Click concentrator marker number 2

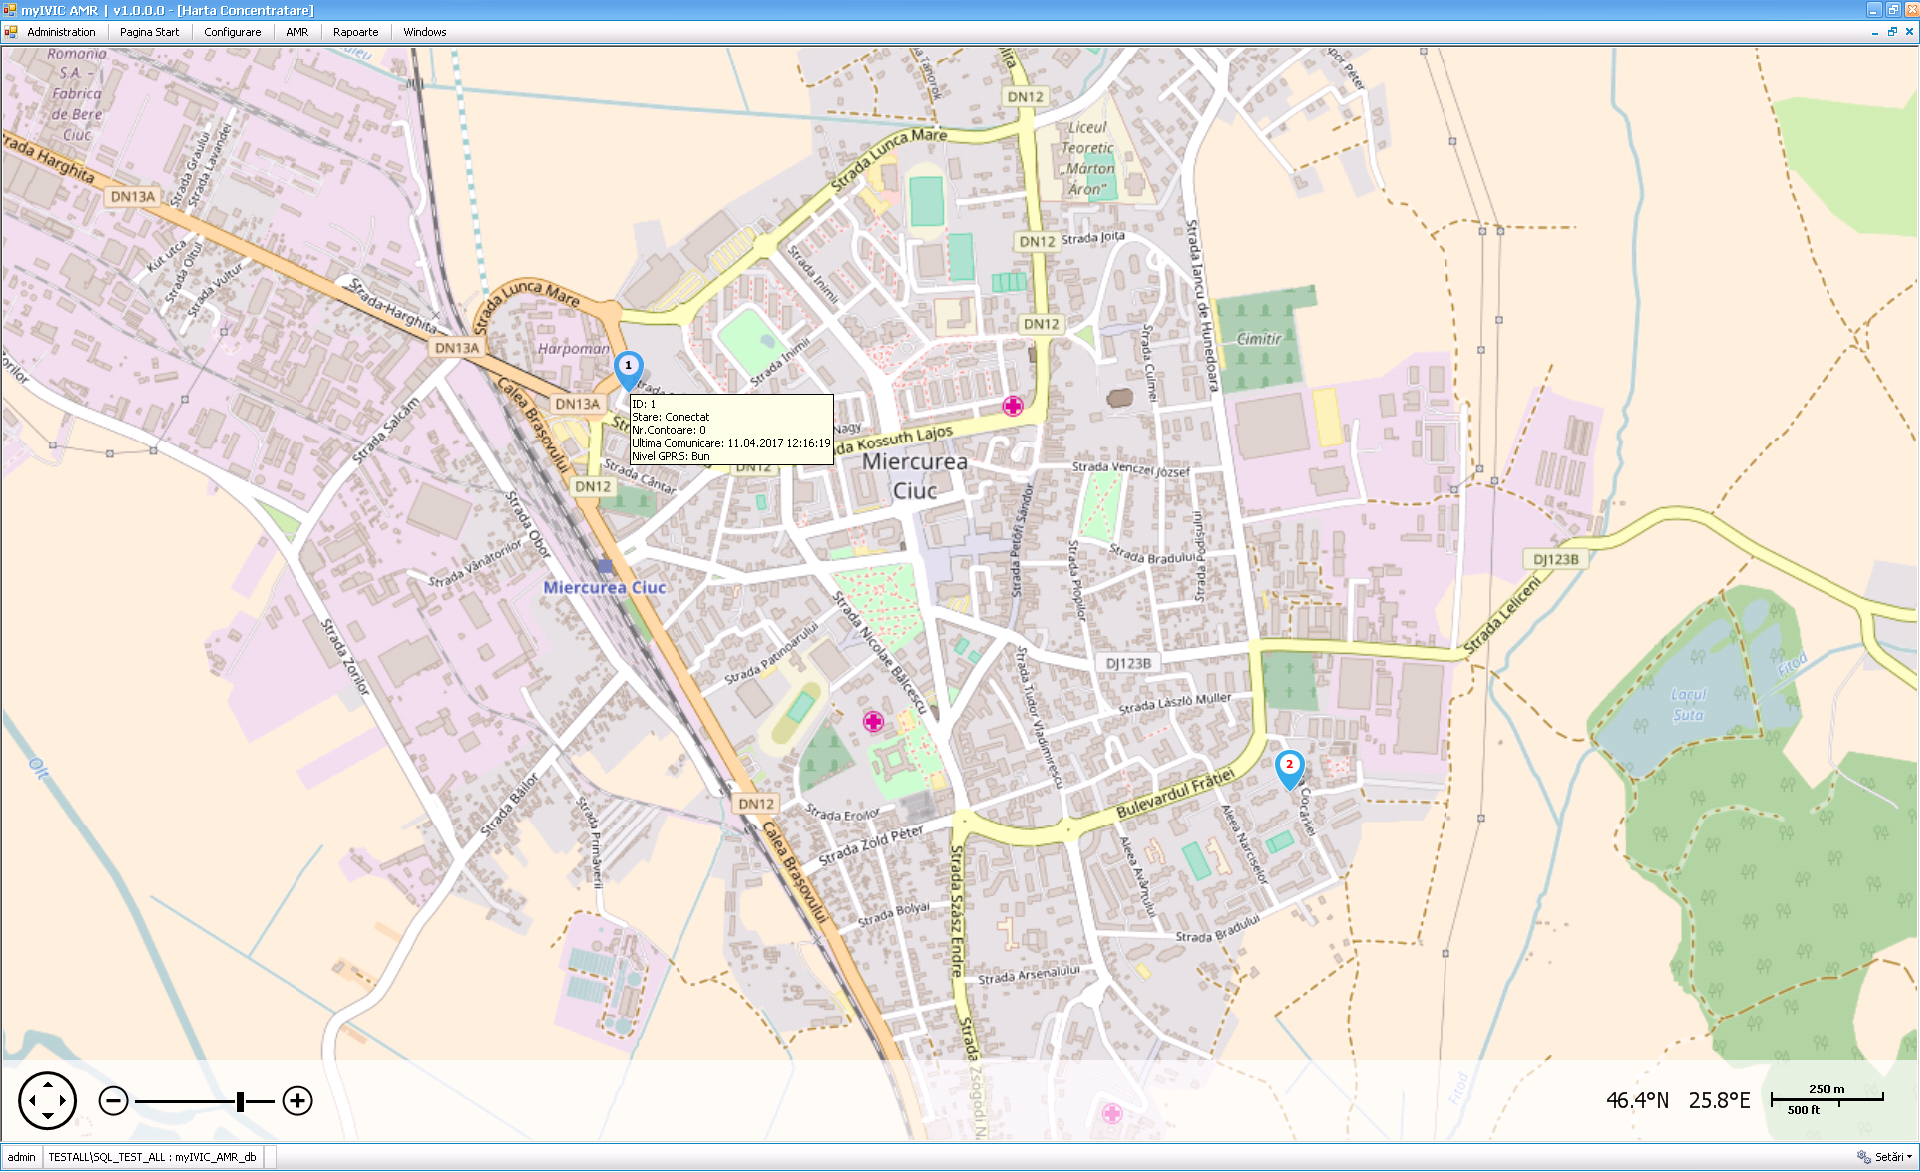(1289, 766)
